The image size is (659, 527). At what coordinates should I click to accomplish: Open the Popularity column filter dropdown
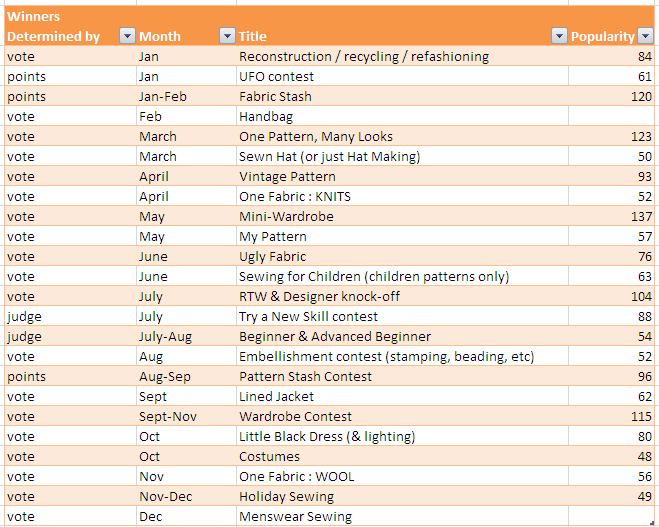coord(645,36)
